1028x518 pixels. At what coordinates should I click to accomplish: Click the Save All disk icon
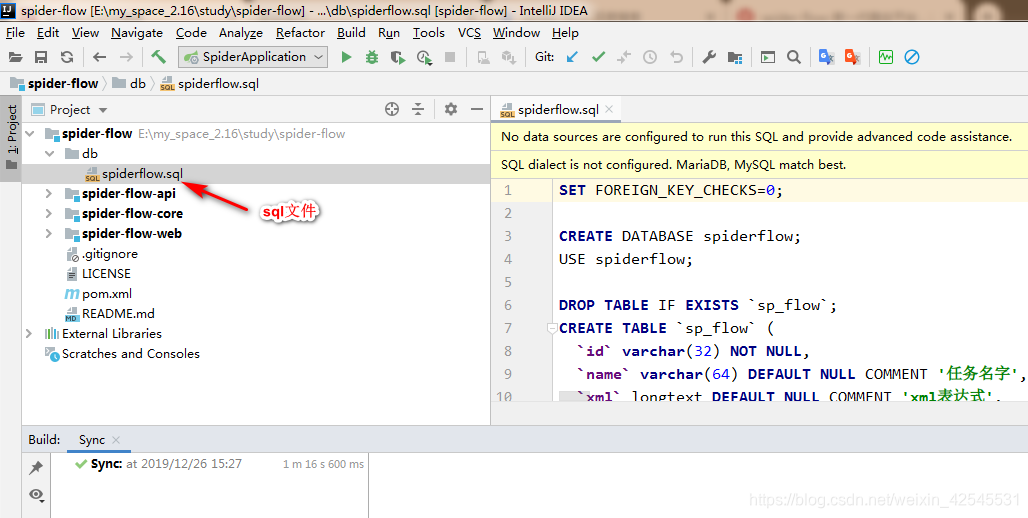(x=41, y=58)
